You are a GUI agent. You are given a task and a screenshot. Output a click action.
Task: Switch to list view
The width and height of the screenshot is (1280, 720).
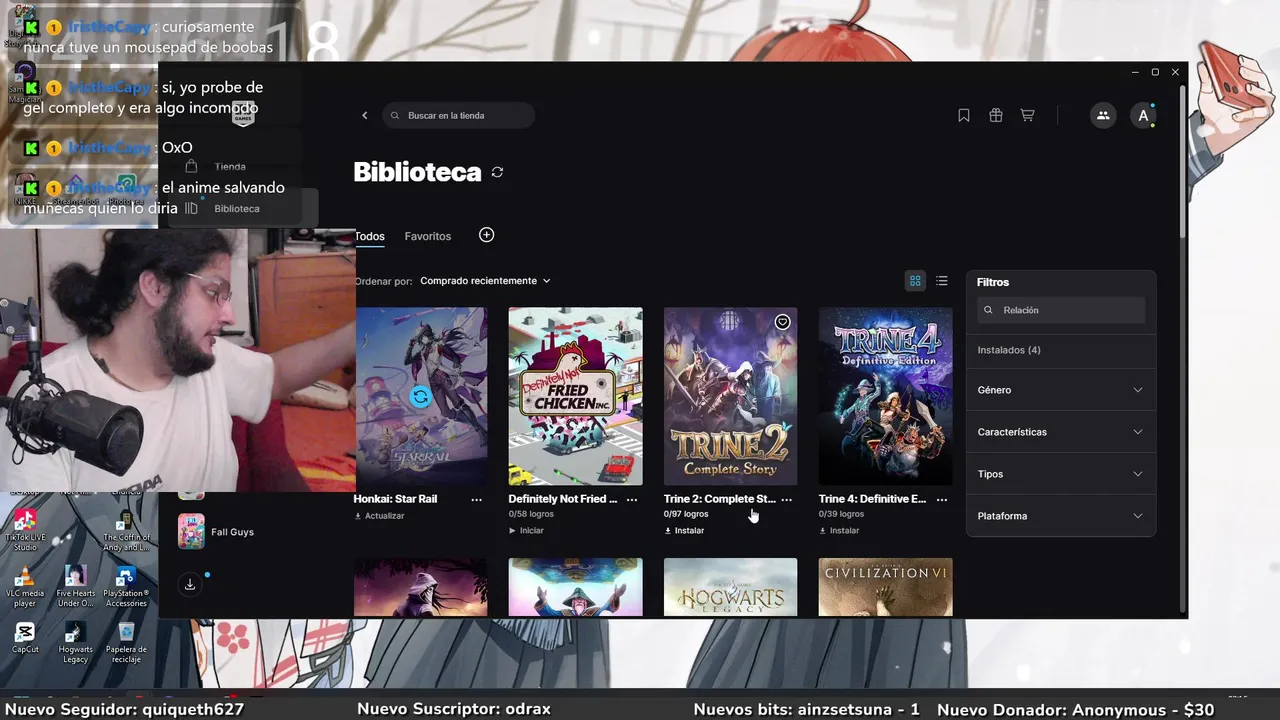(x=941, y=281)
